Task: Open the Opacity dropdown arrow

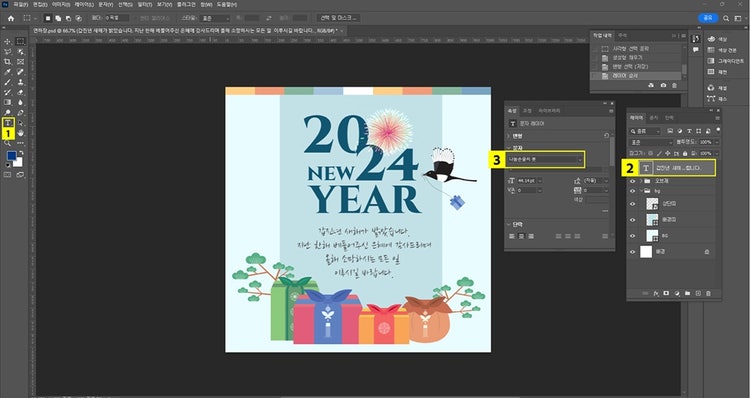Action: (717, 143)
